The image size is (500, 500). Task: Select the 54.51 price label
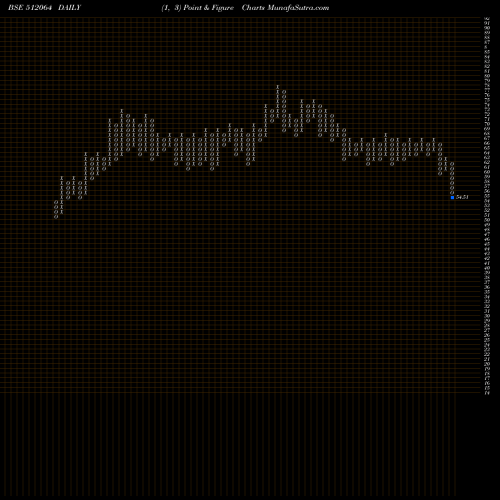pyautogui.click(x=462, y=197)
